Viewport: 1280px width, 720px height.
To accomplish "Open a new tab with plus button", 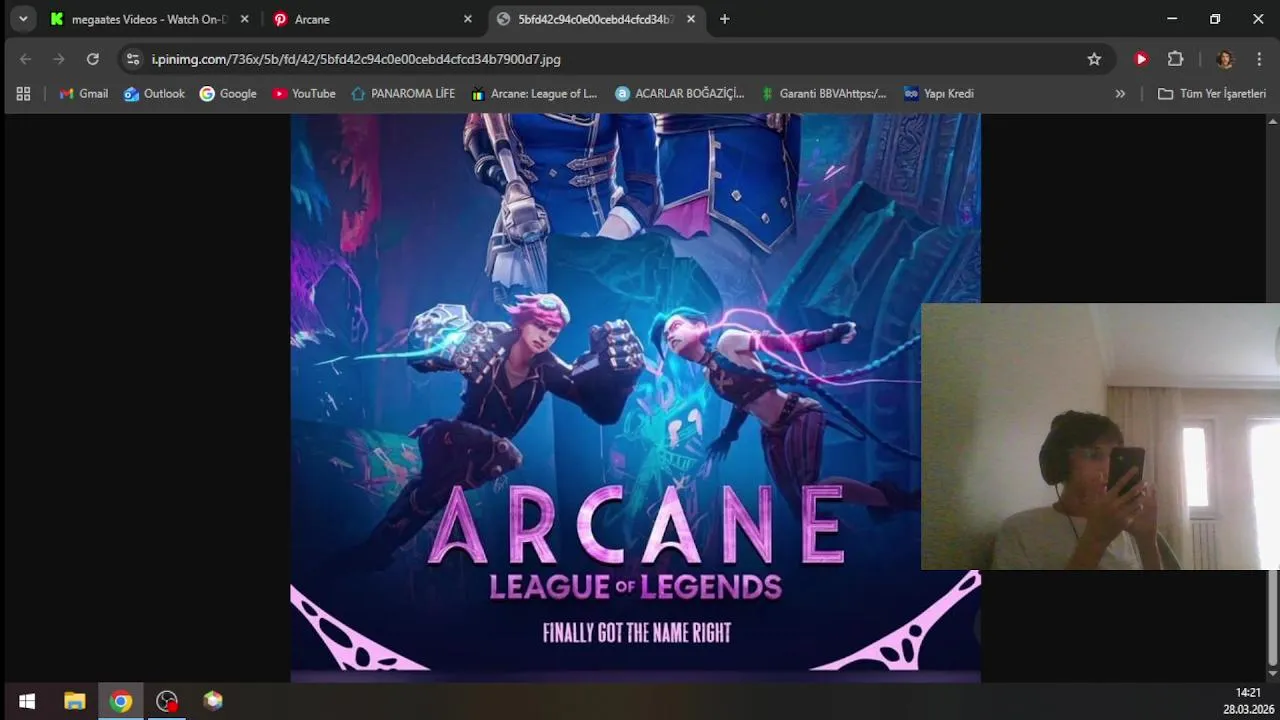I will [x=725, y=19].
